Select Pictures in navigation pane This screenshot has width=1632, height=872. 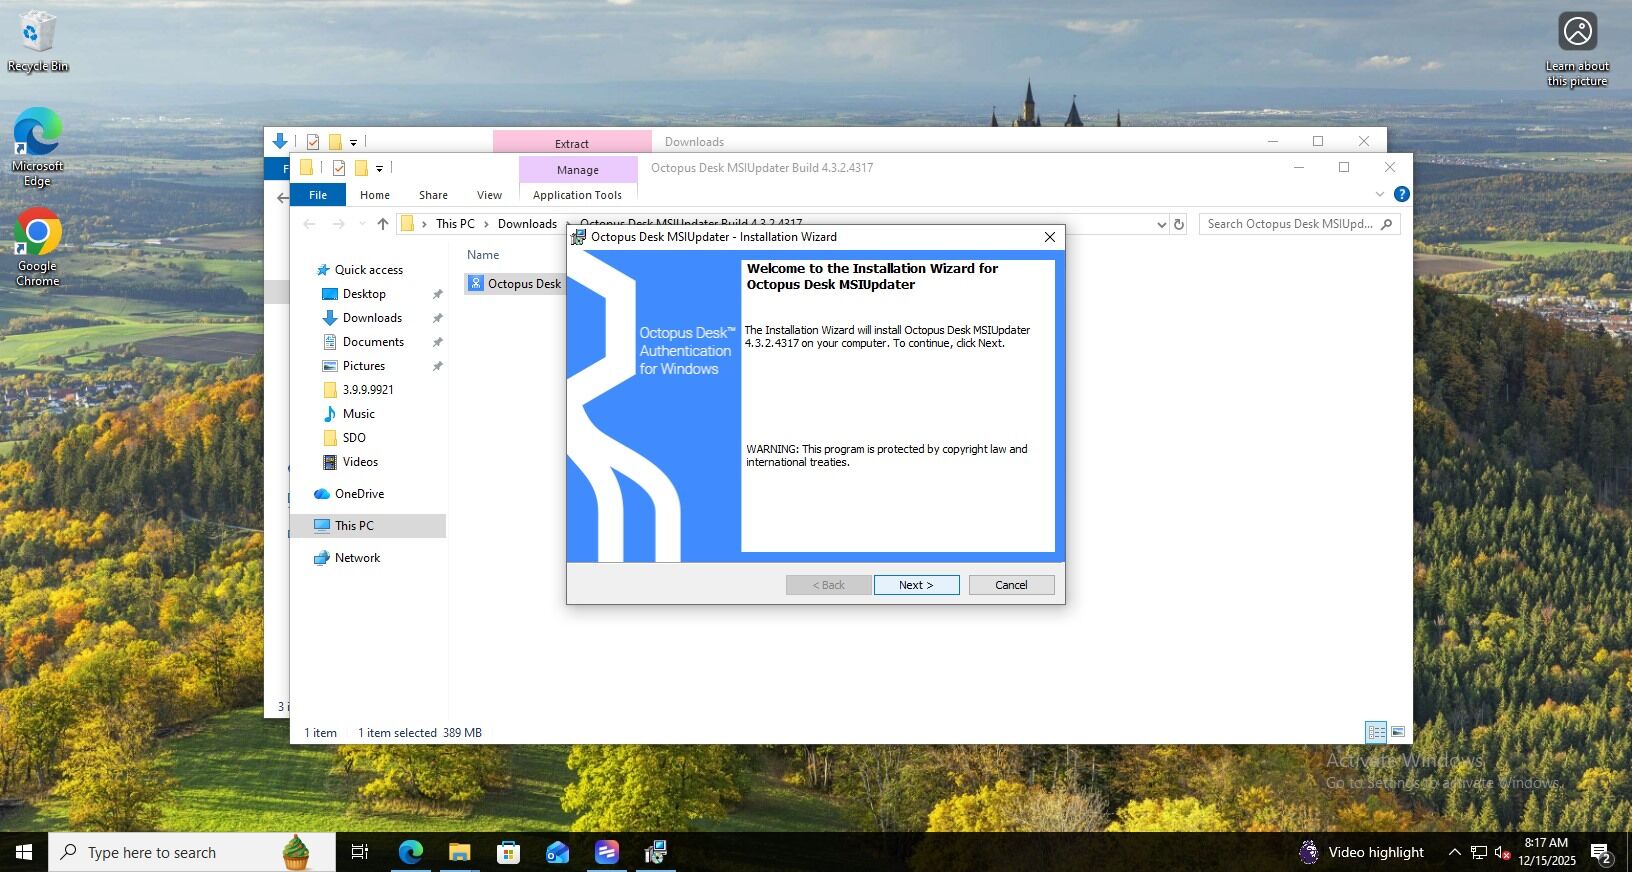363,366
